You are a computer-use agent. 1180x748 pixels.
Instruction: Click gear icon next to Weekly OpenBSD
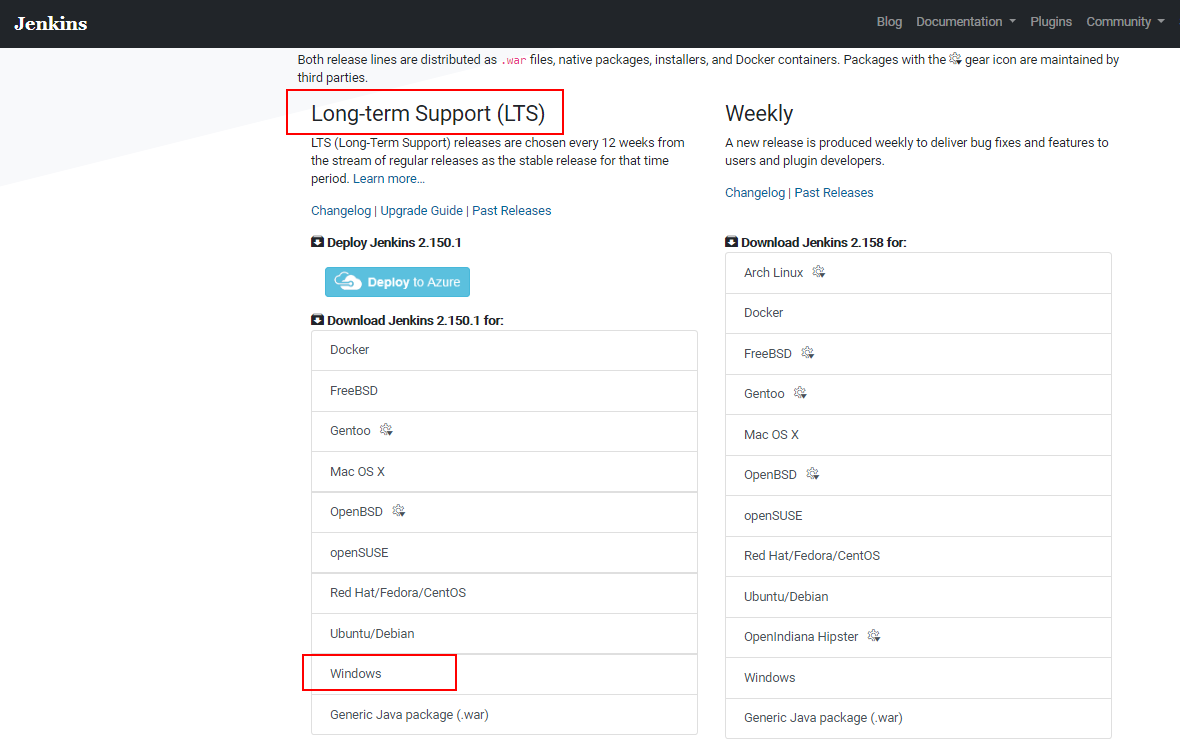tap(813, 474)
